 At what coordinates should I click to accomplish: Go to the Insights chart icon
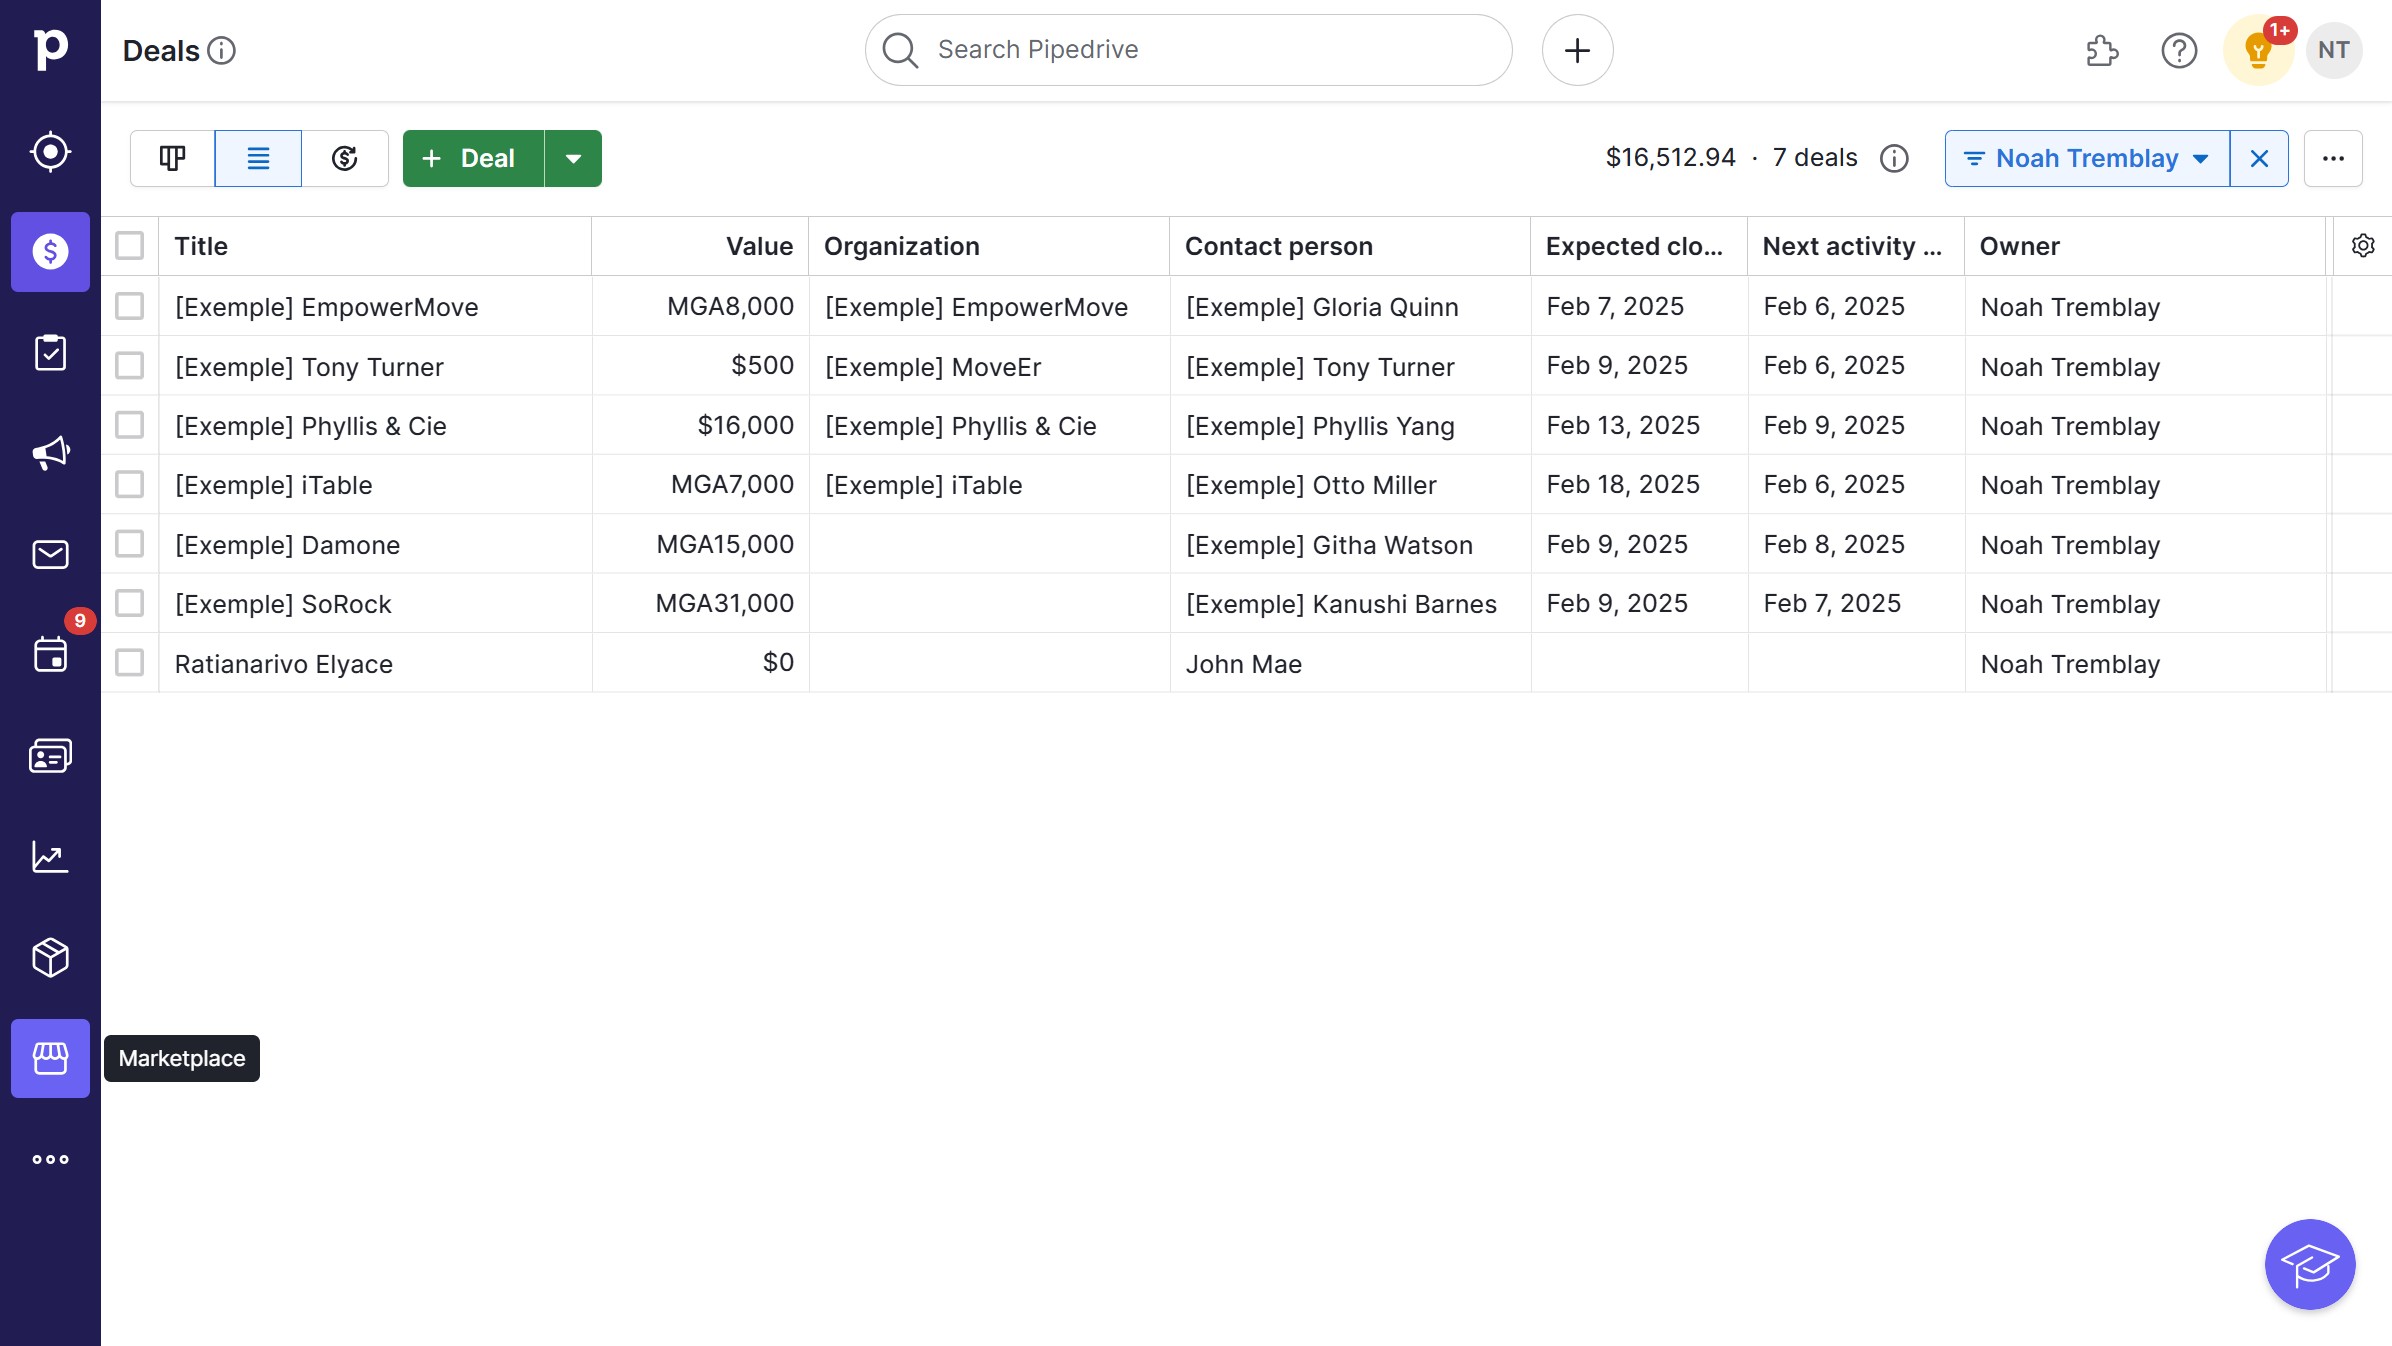[x=50, y=856]
